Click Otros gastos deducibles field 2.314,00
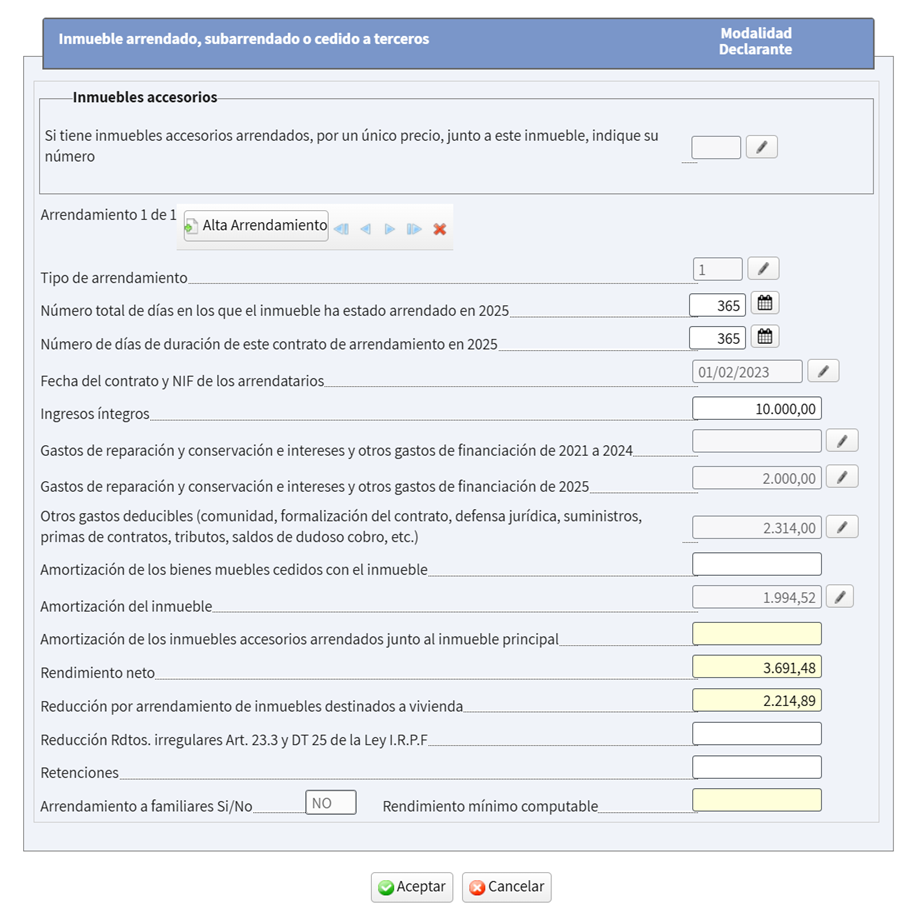The image size is (917, 917). pos(757,528)
